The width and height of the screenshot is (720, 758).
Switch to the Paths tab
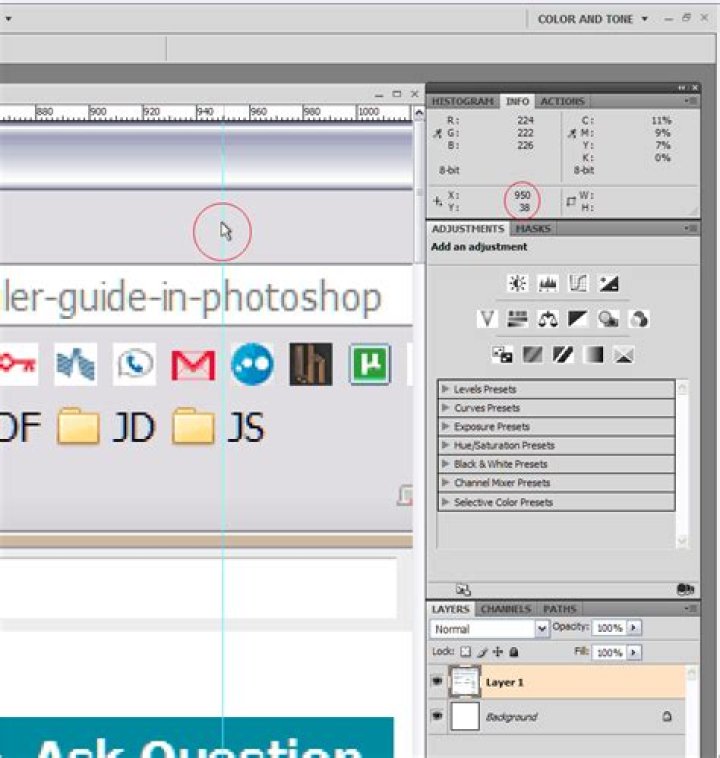(x=559, y=609)
